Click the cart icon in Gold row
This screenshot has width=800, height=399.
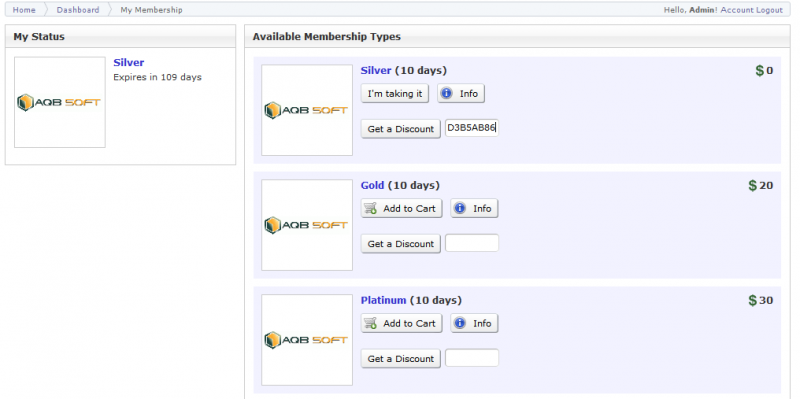371,208
